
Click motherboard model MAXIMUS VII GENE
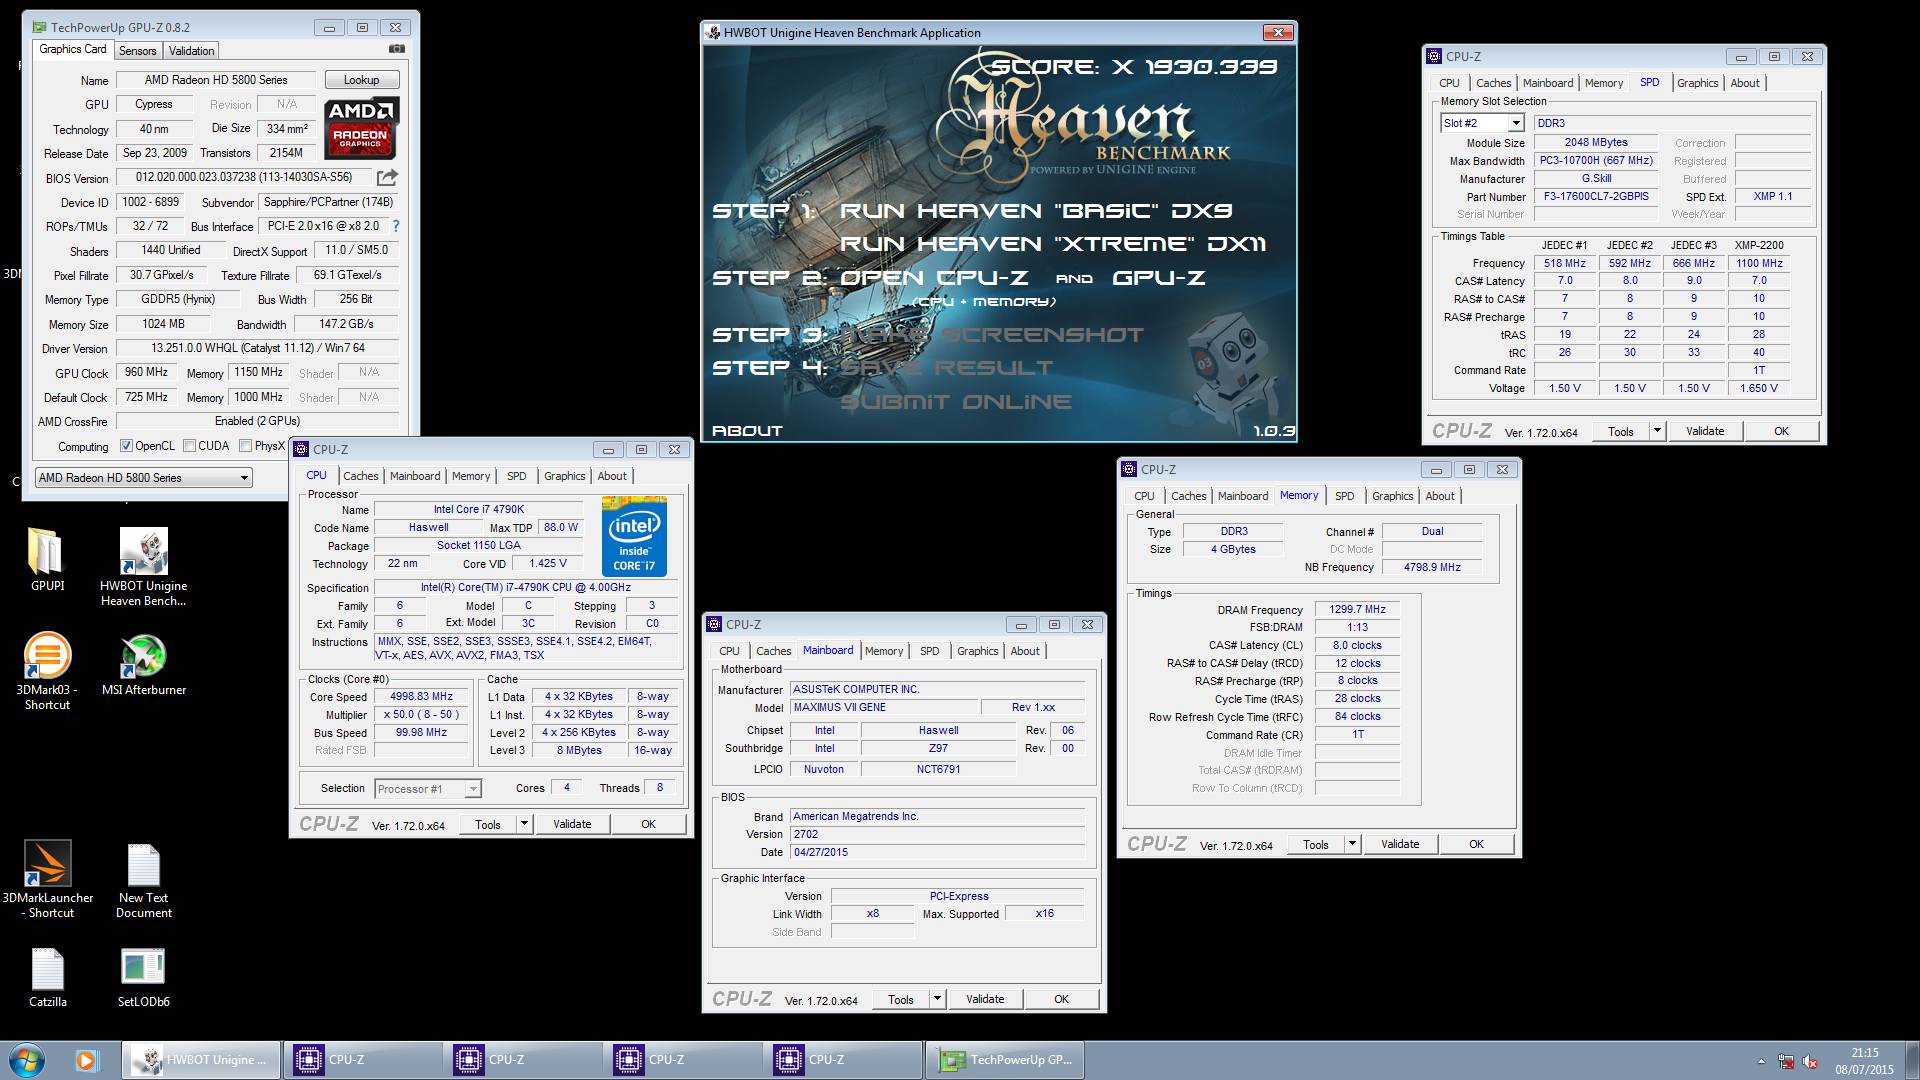[x=884, y=707]
